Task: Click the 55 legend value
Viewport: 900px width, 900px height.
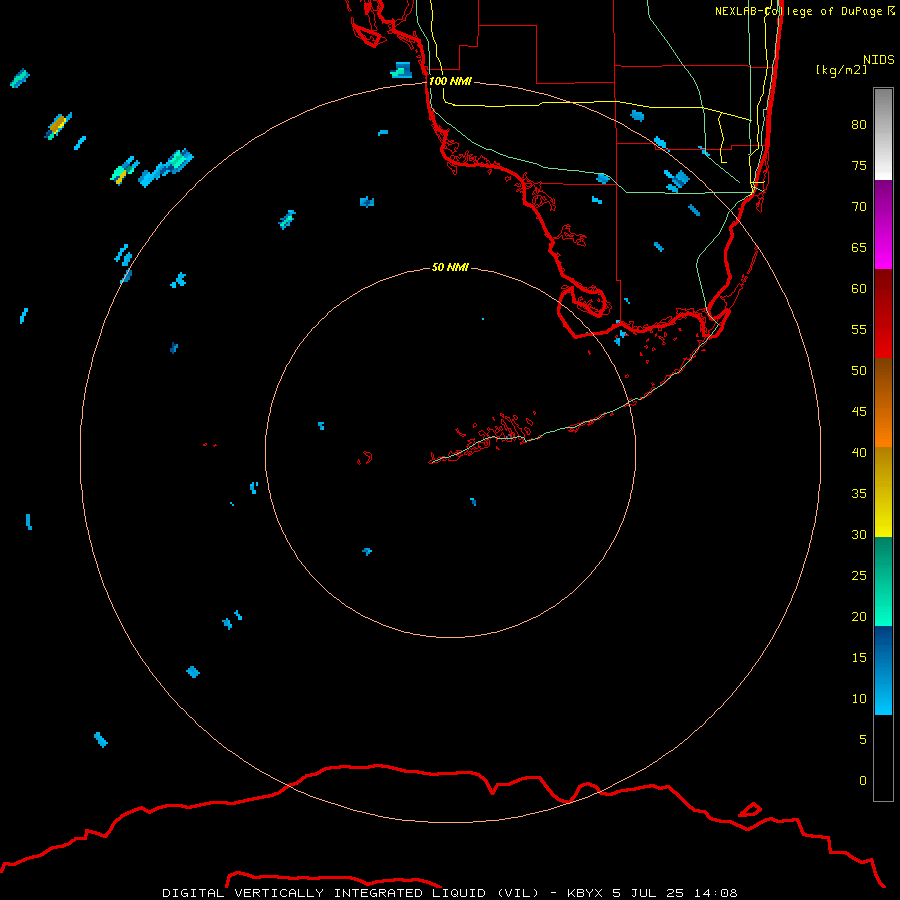Action: click(x=859, y=329)
